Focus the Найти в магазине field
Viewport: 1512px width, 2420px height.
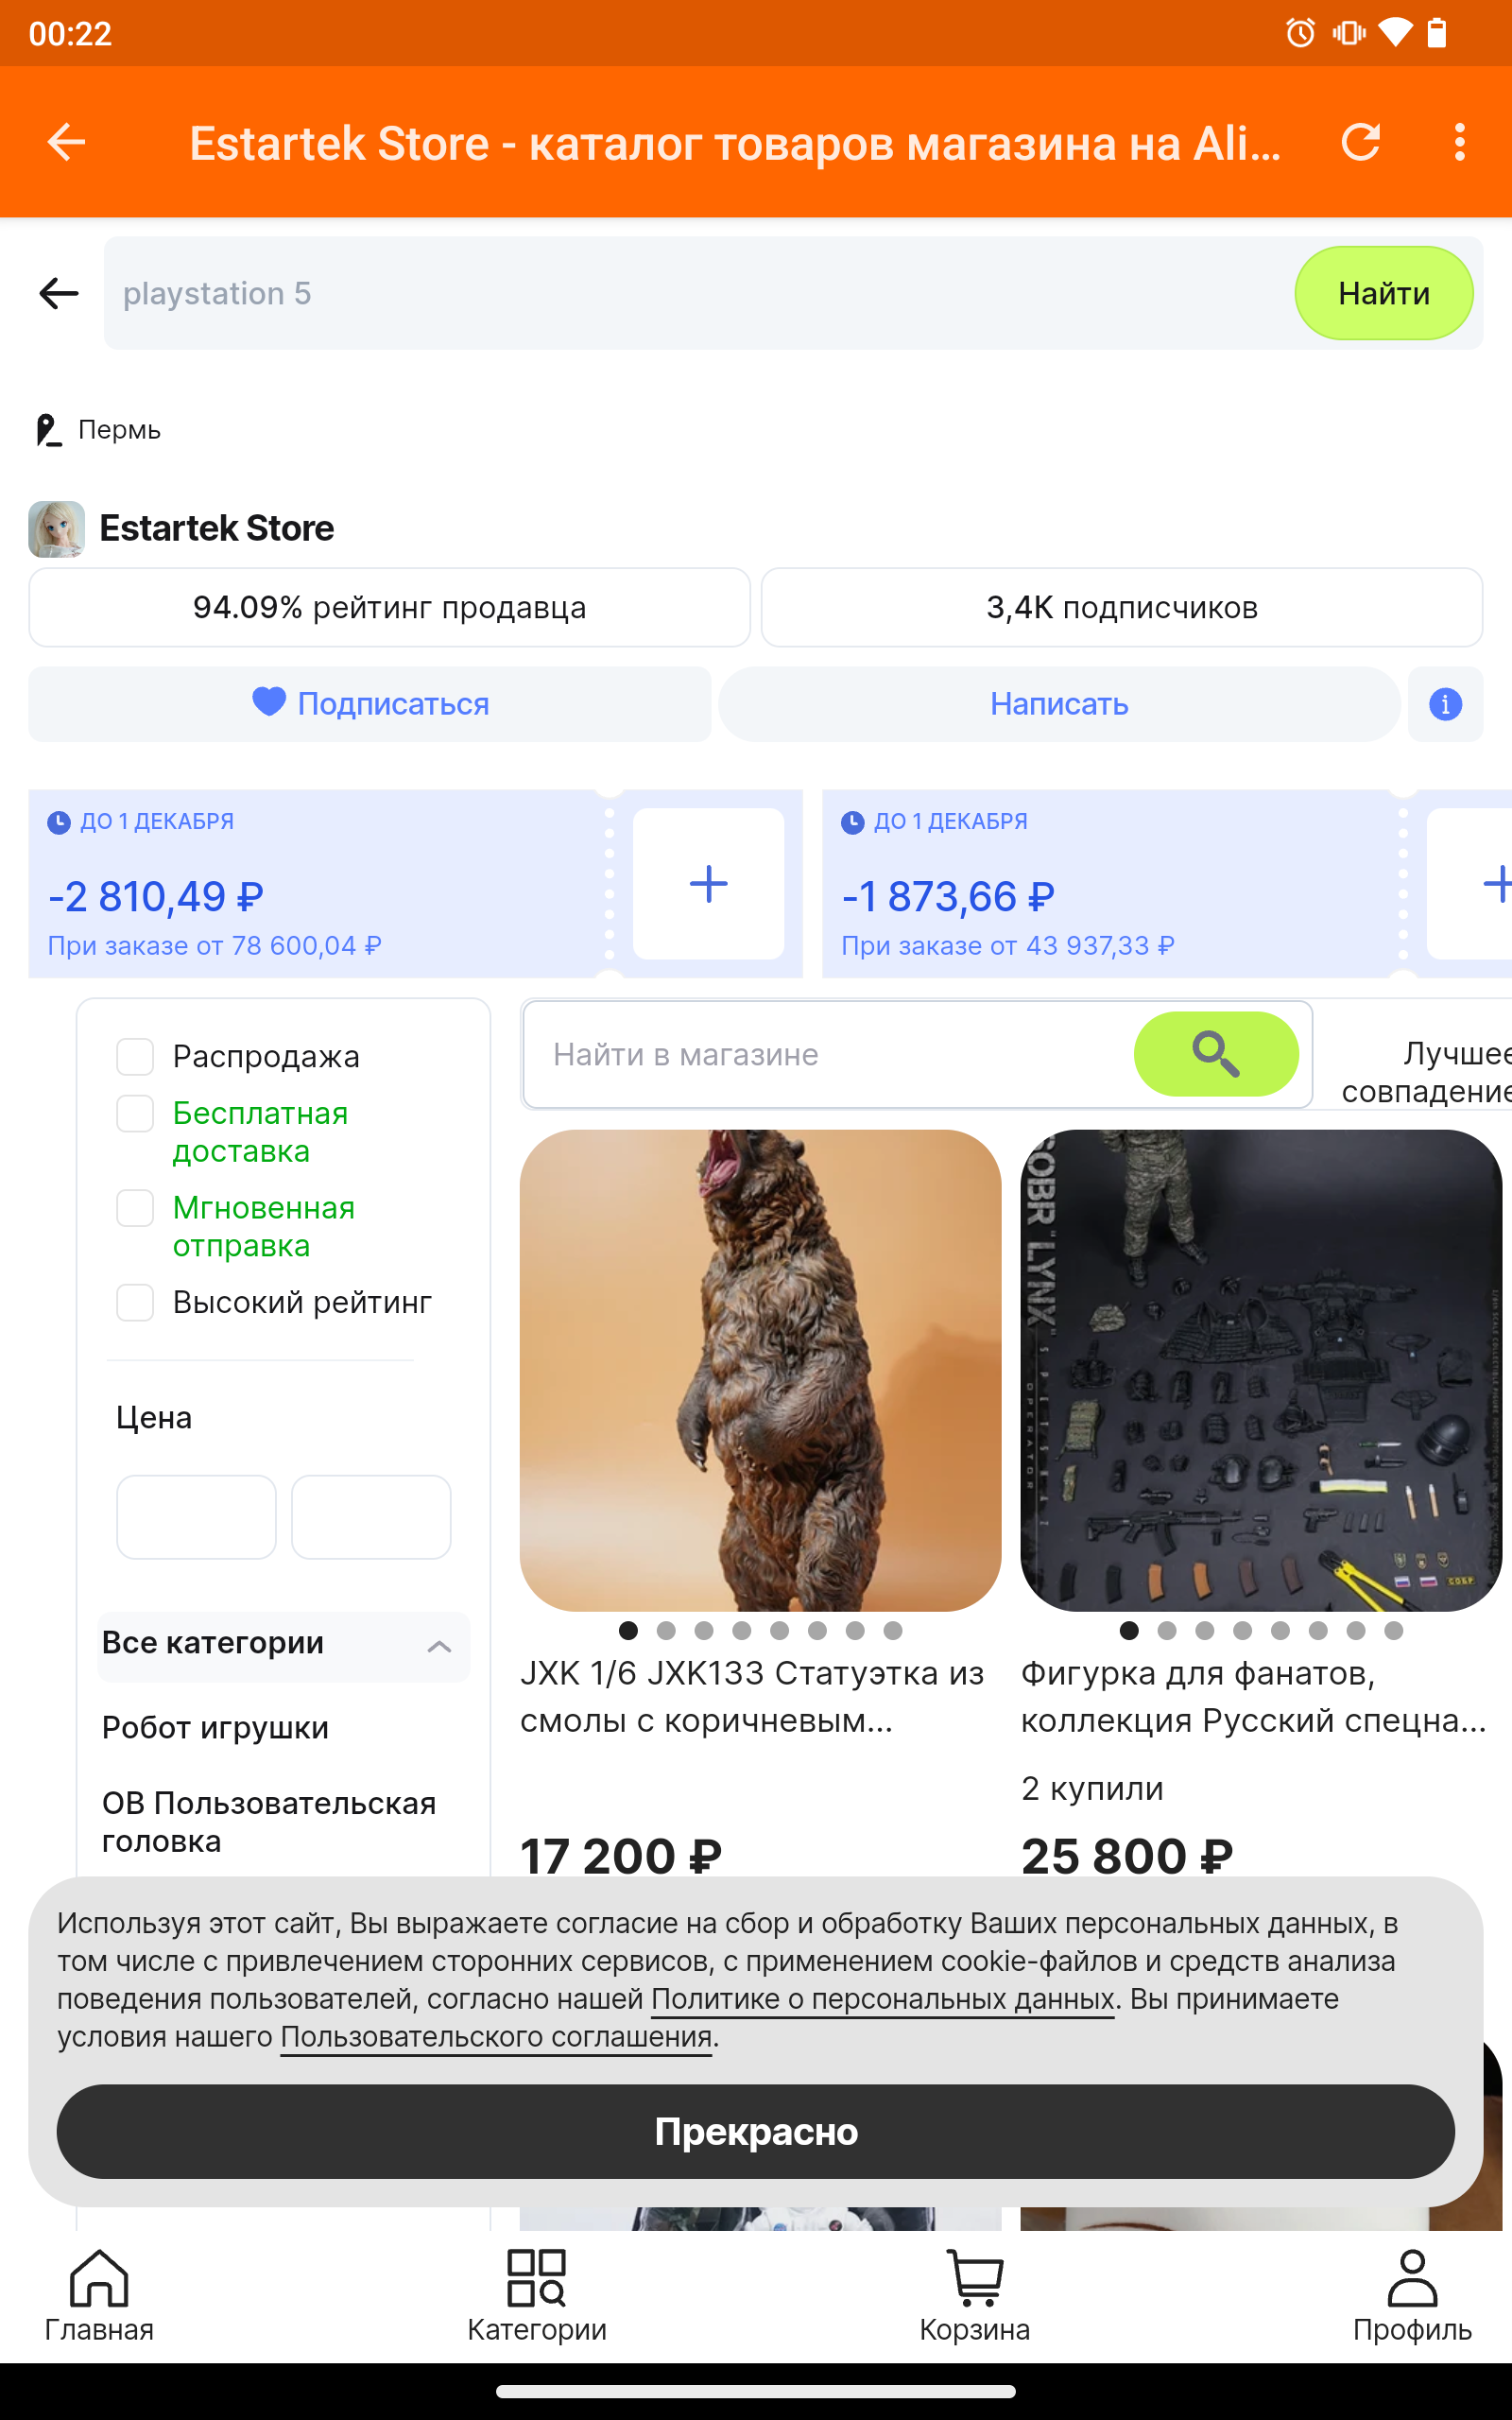pos(828,1054)
